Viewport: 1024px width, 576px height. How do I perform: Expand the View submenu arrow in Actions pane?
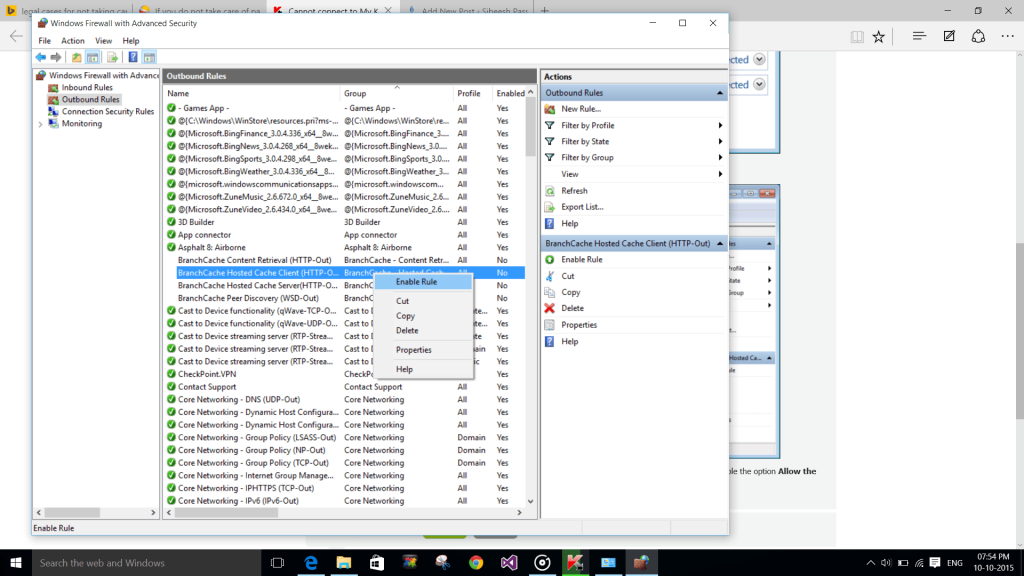click(x=720, y=174)
